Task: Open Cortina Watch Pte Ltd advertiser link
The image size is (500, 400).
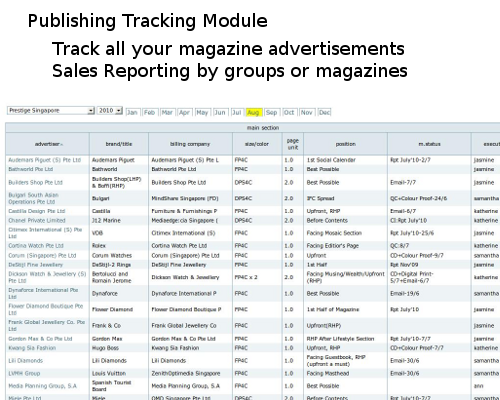Action: [x=36, y=246]
